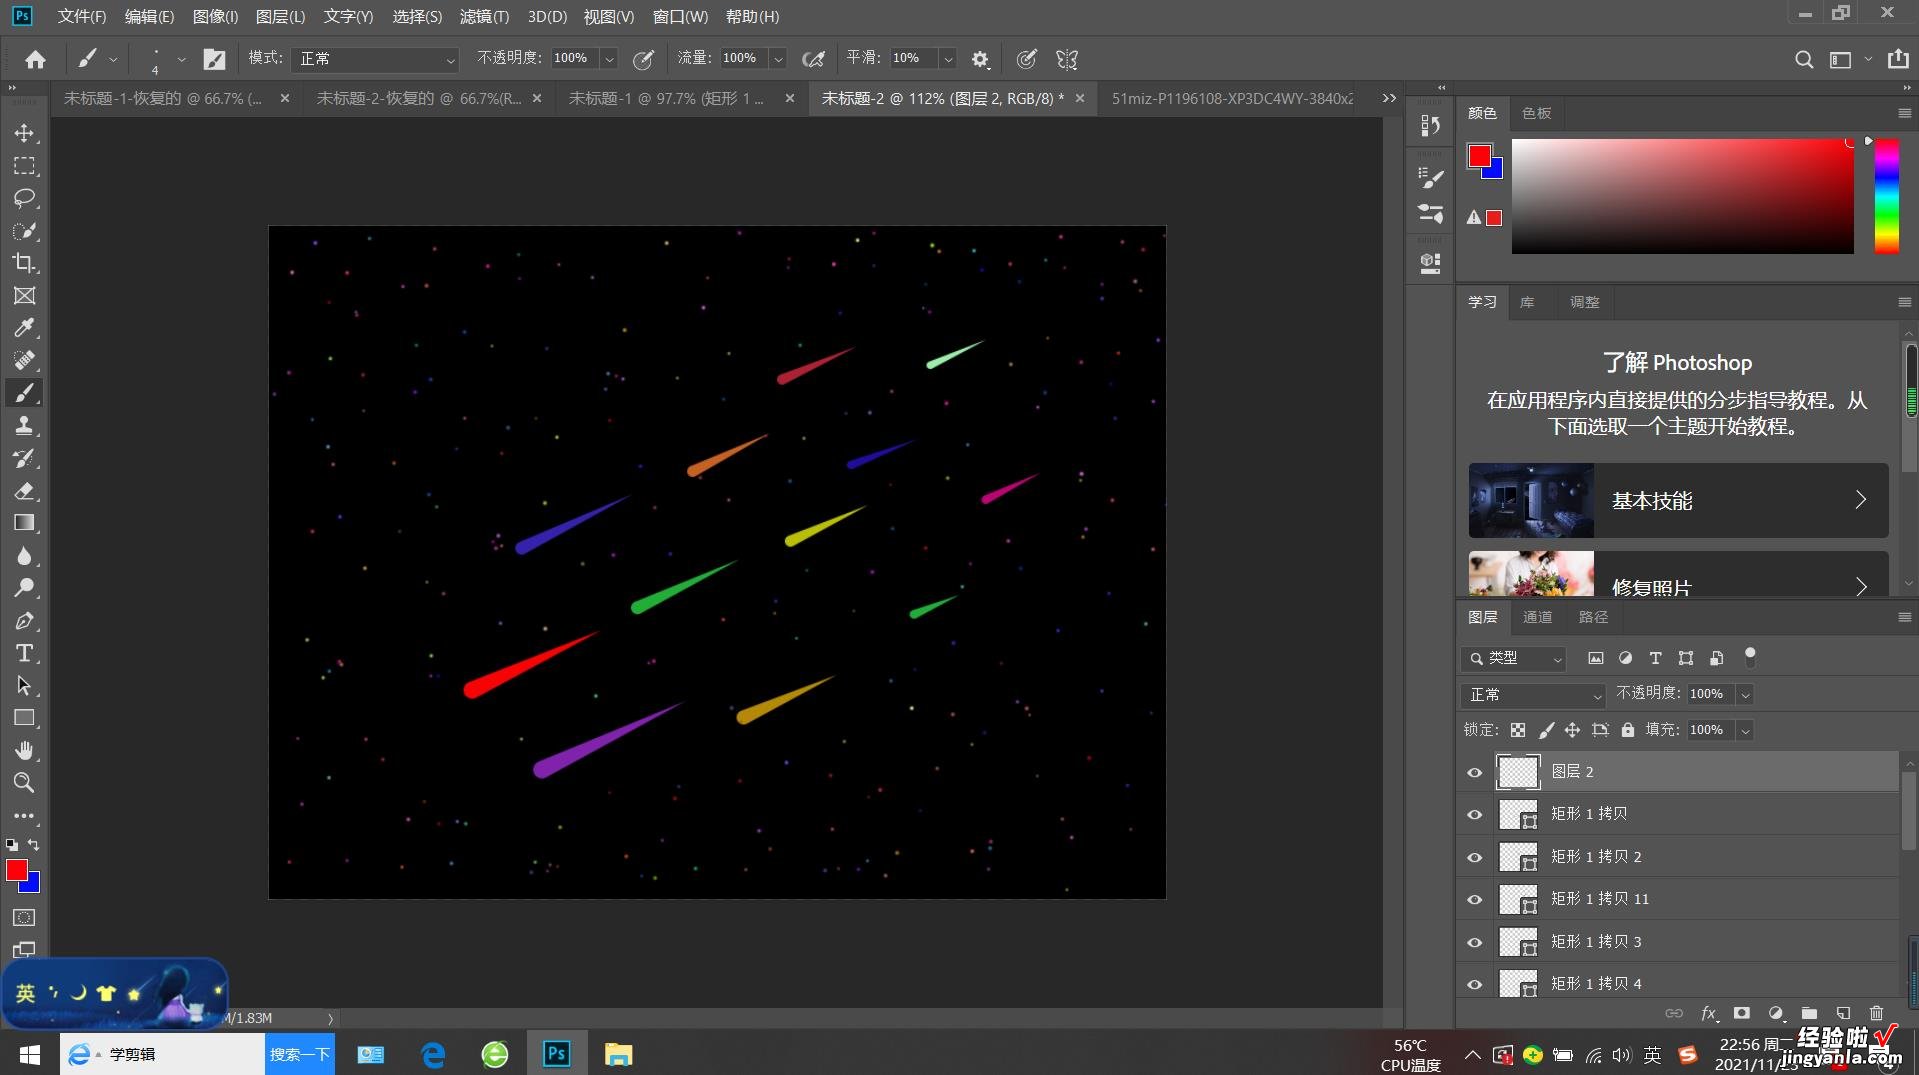
Task: Create a new group with folder icon
Action: pos(1809,1013)
